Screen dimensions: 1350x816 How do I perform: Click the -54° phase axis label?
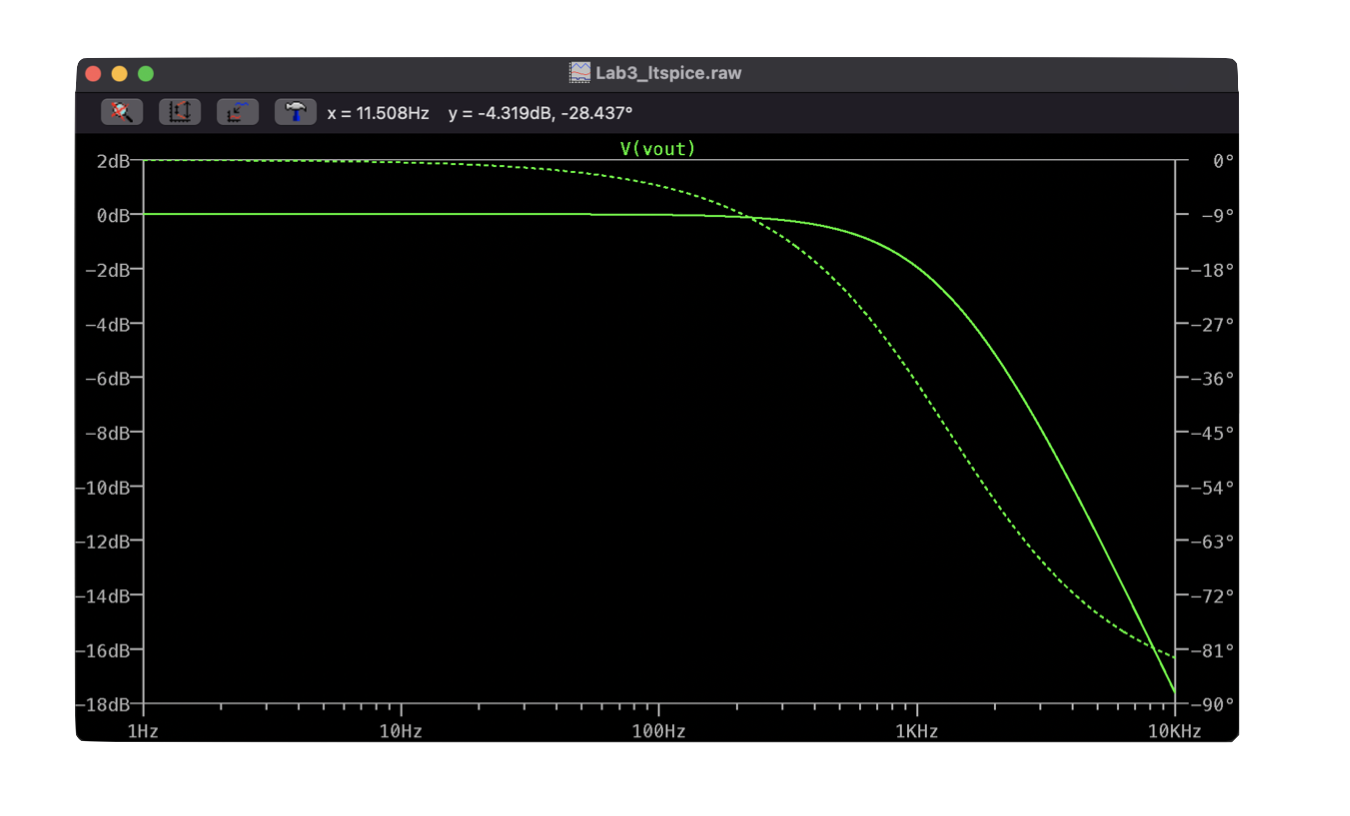pos(1213,487)
